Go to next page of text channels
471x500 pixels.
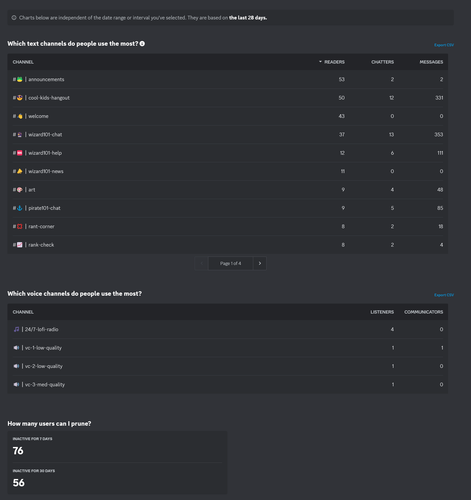pyautogui.click(x=260, y=263)
